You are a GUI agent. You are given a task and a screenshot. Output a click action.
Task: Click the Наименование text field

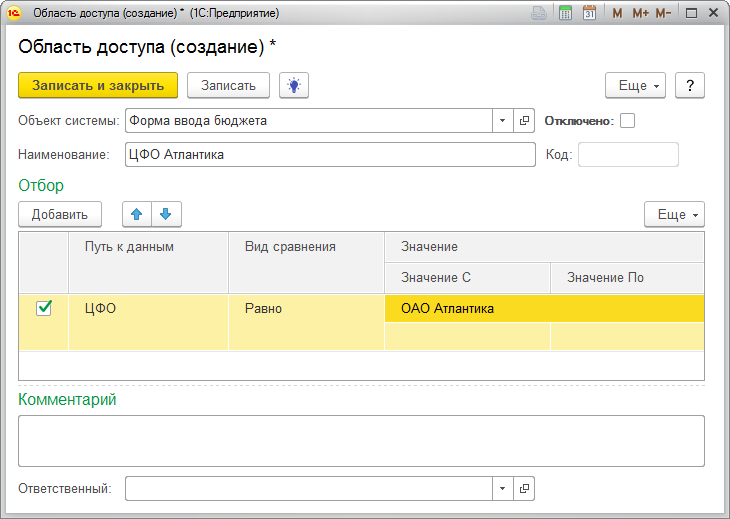tap(330, 154)
